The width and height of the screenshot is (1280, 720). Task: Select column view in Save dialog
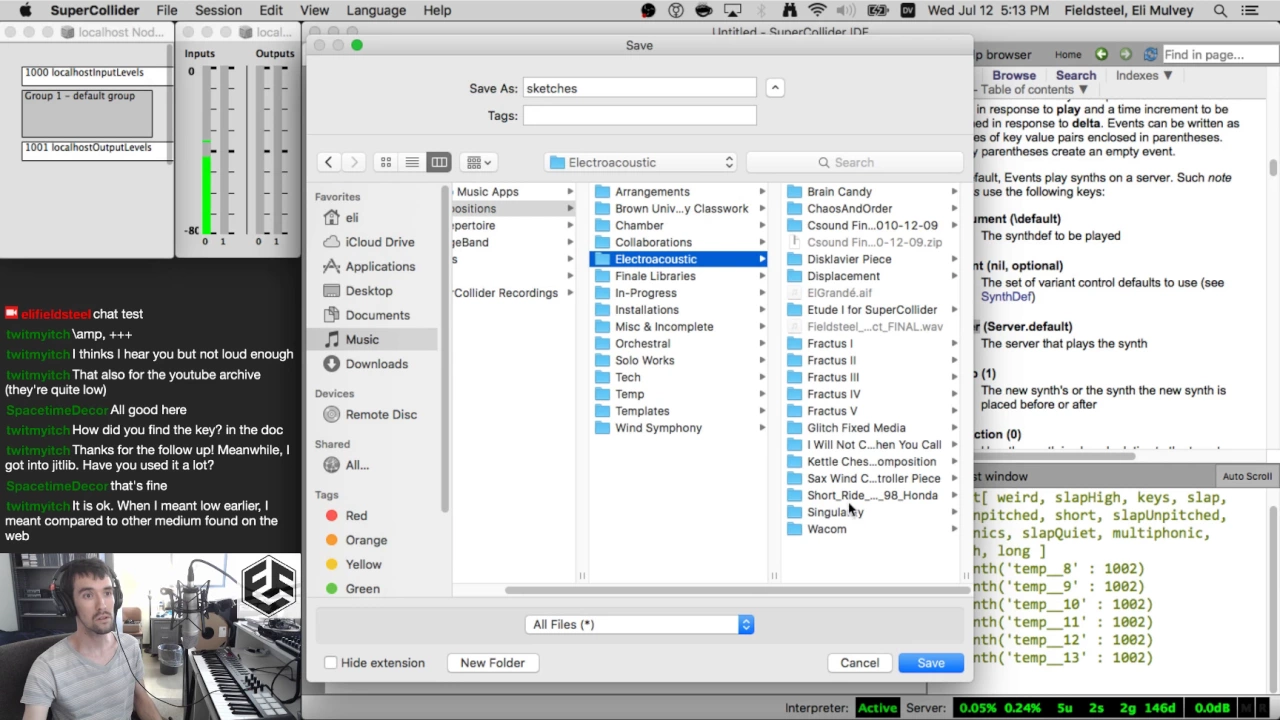coord(439,162)
